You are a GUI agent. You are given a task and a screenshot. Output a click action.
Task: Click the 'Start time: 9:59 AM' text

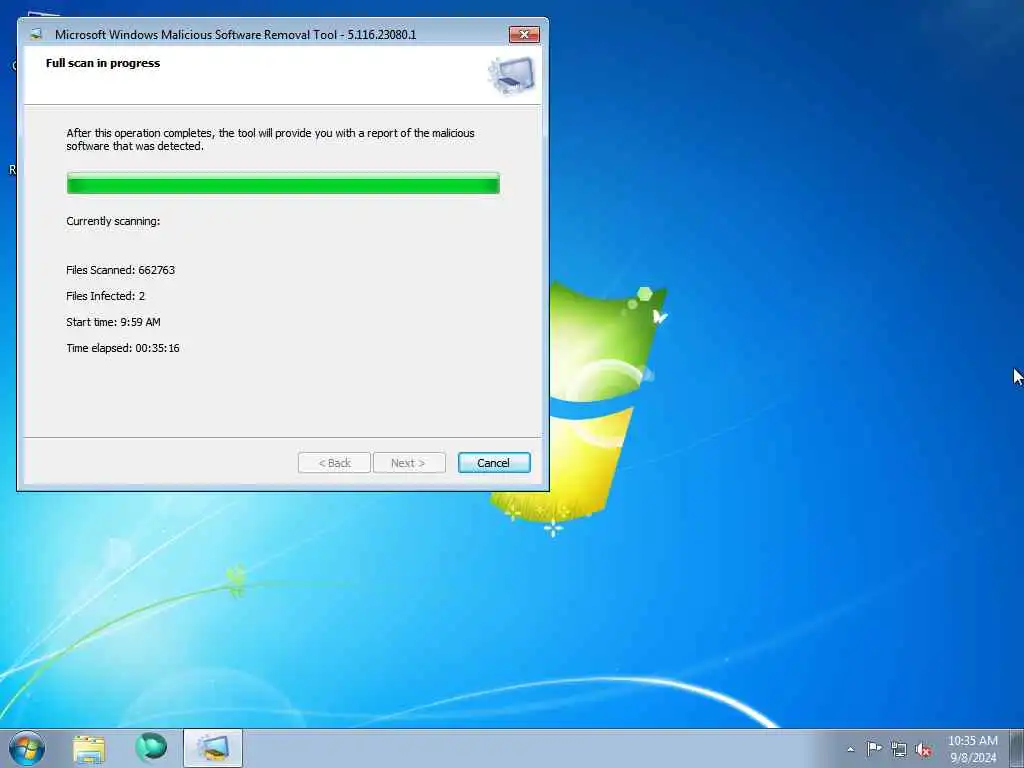pyautogui.click(x=113, y=322)
